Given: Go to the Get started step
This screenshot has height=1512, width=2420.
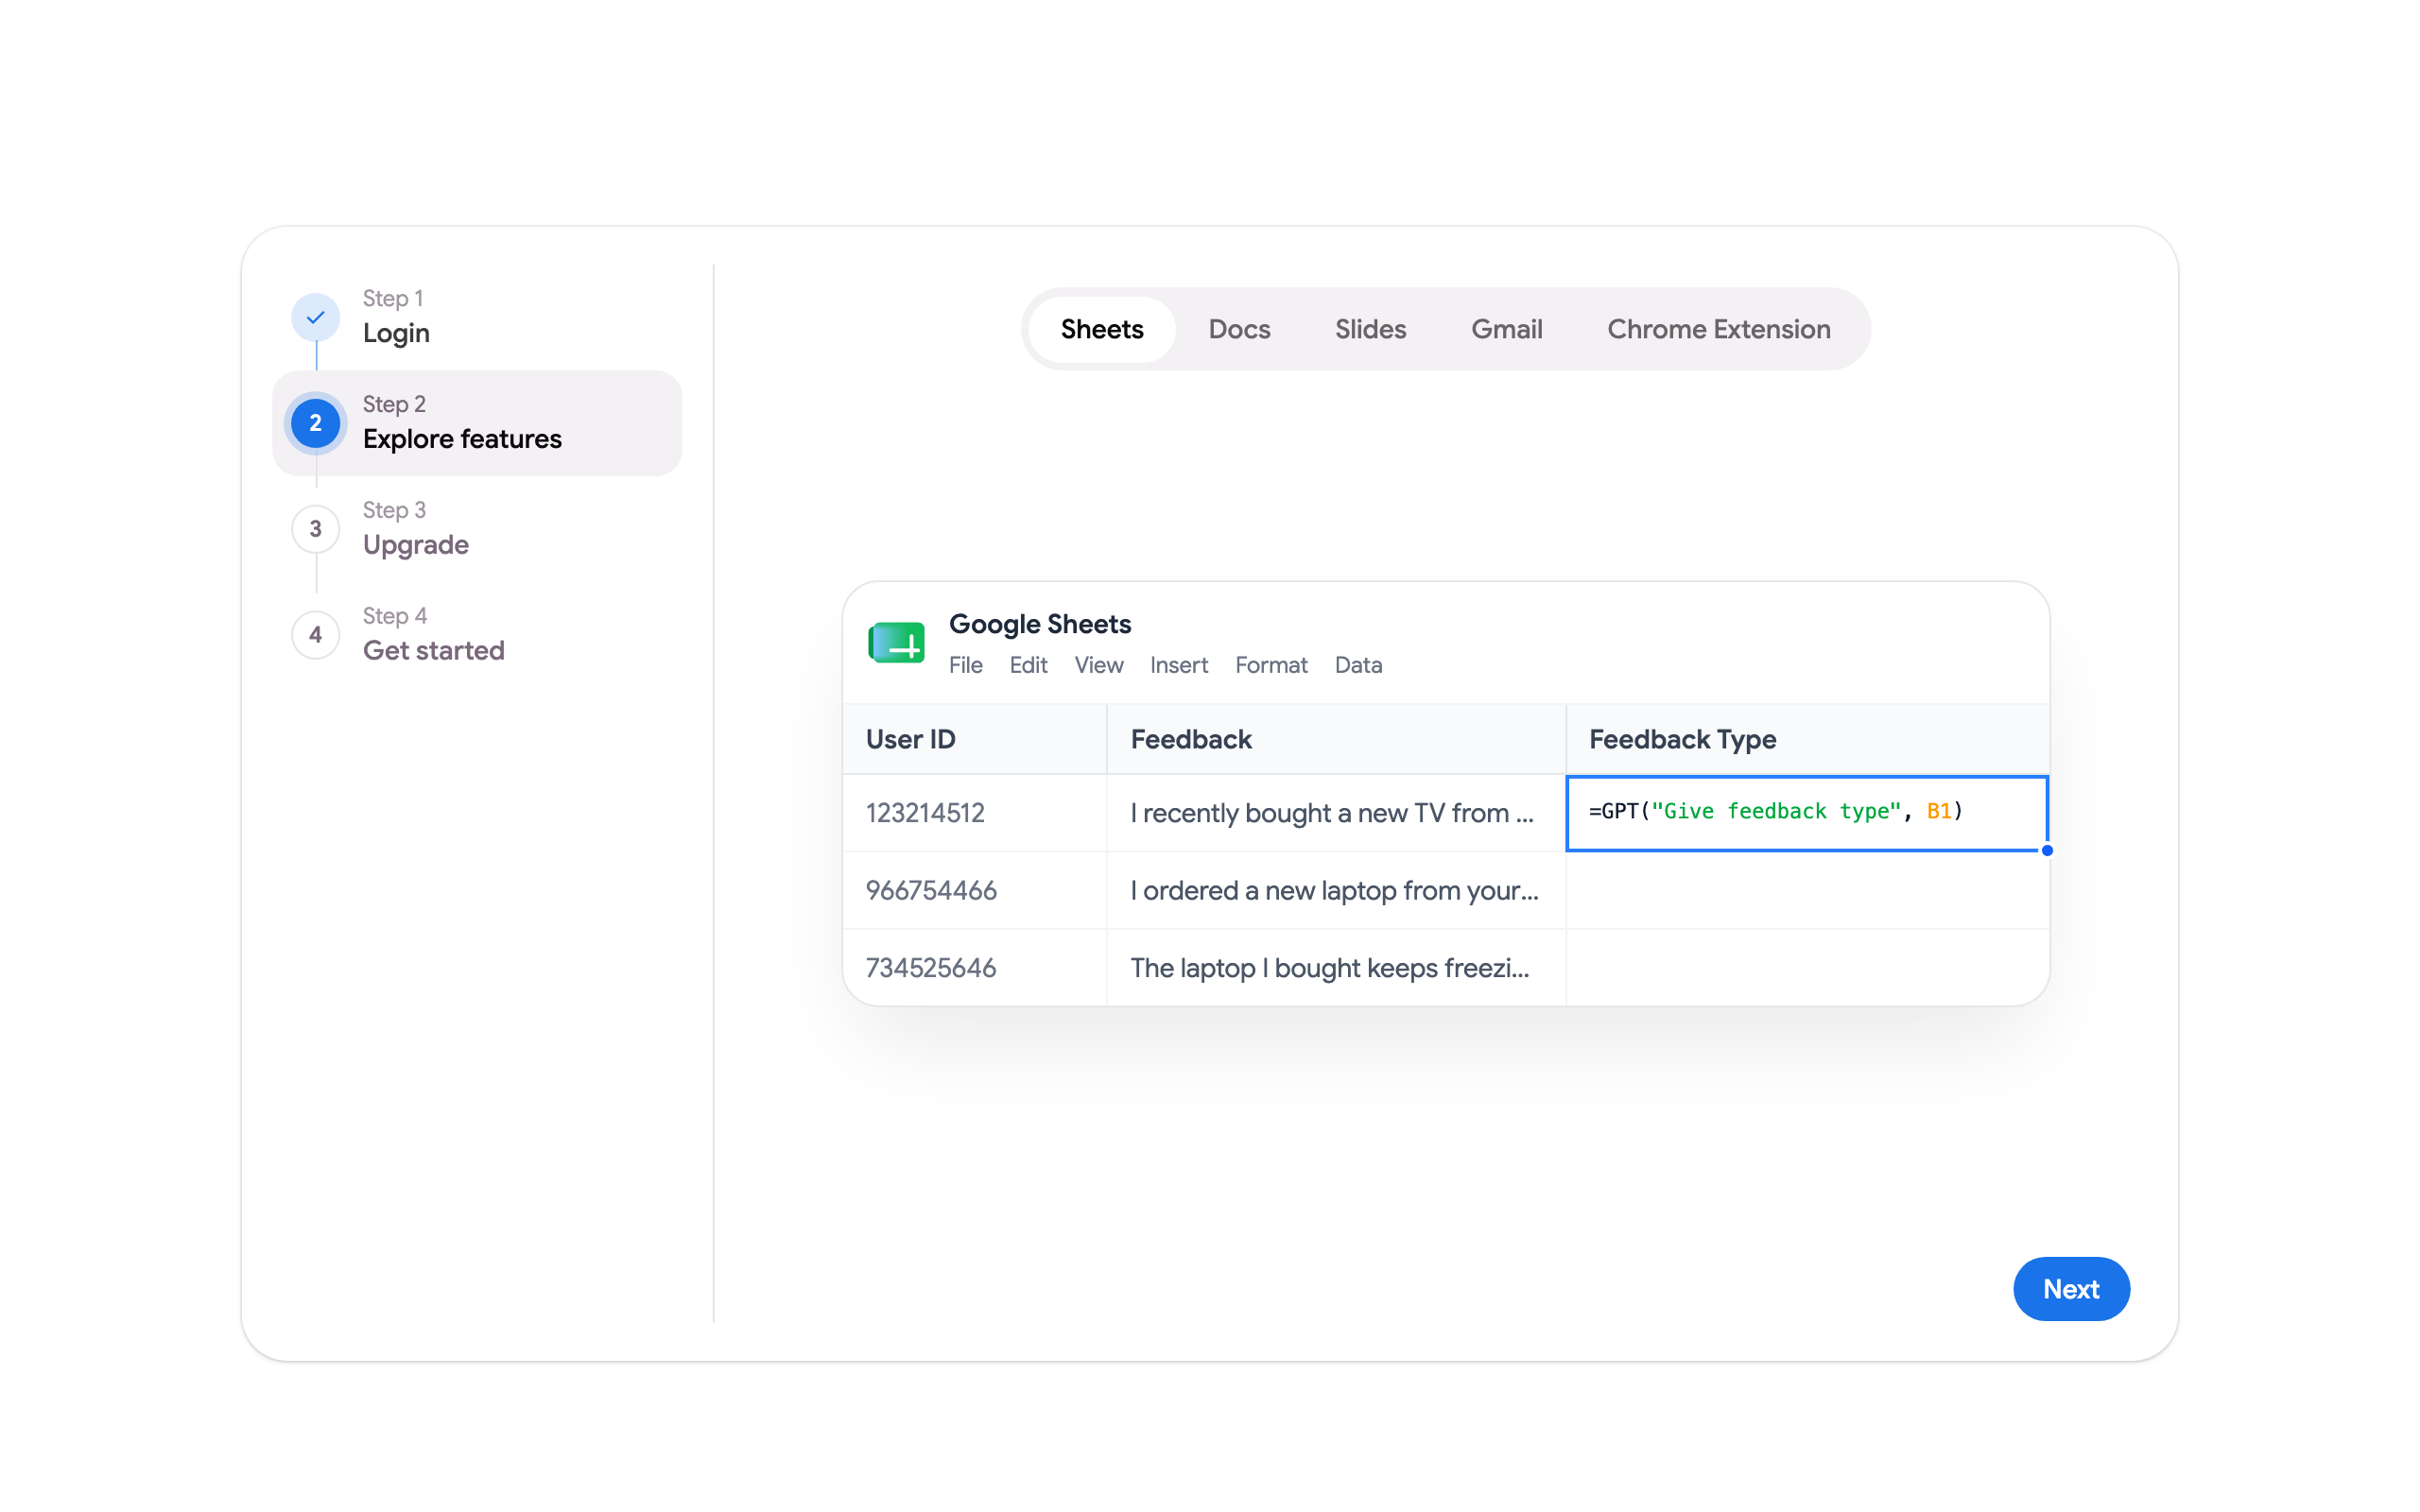Looking at the screenshot, I should tap(477, 635).
